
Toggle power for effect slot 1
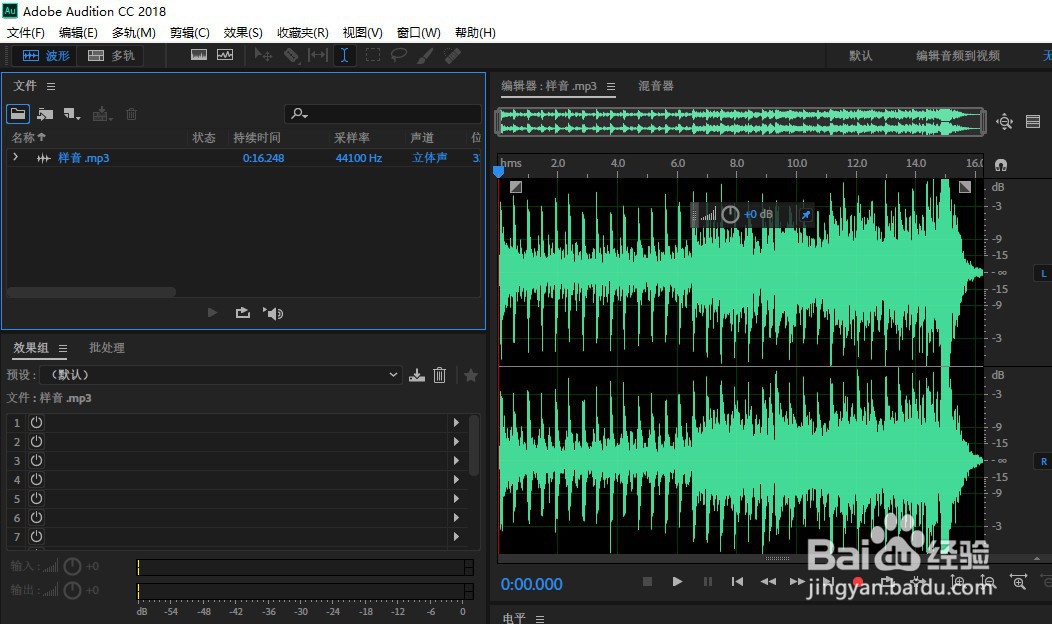36,422
